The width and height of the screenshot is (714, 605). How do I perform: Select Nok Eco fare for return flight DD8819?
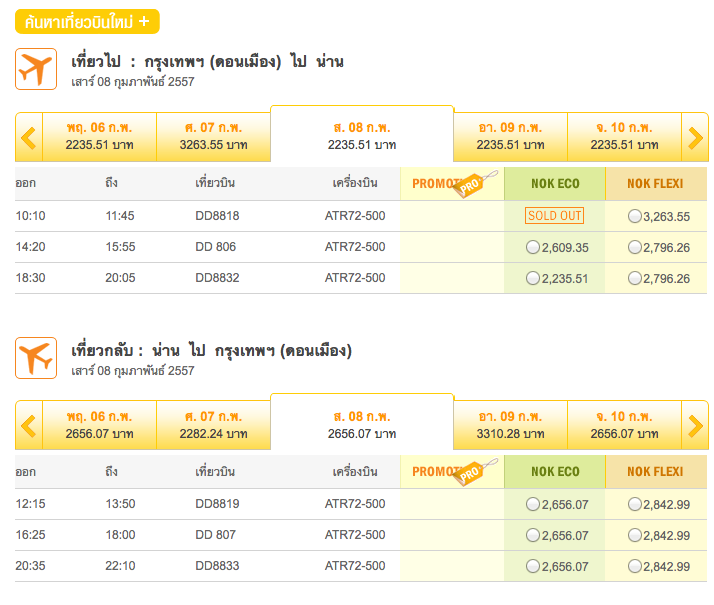point(533,505)
